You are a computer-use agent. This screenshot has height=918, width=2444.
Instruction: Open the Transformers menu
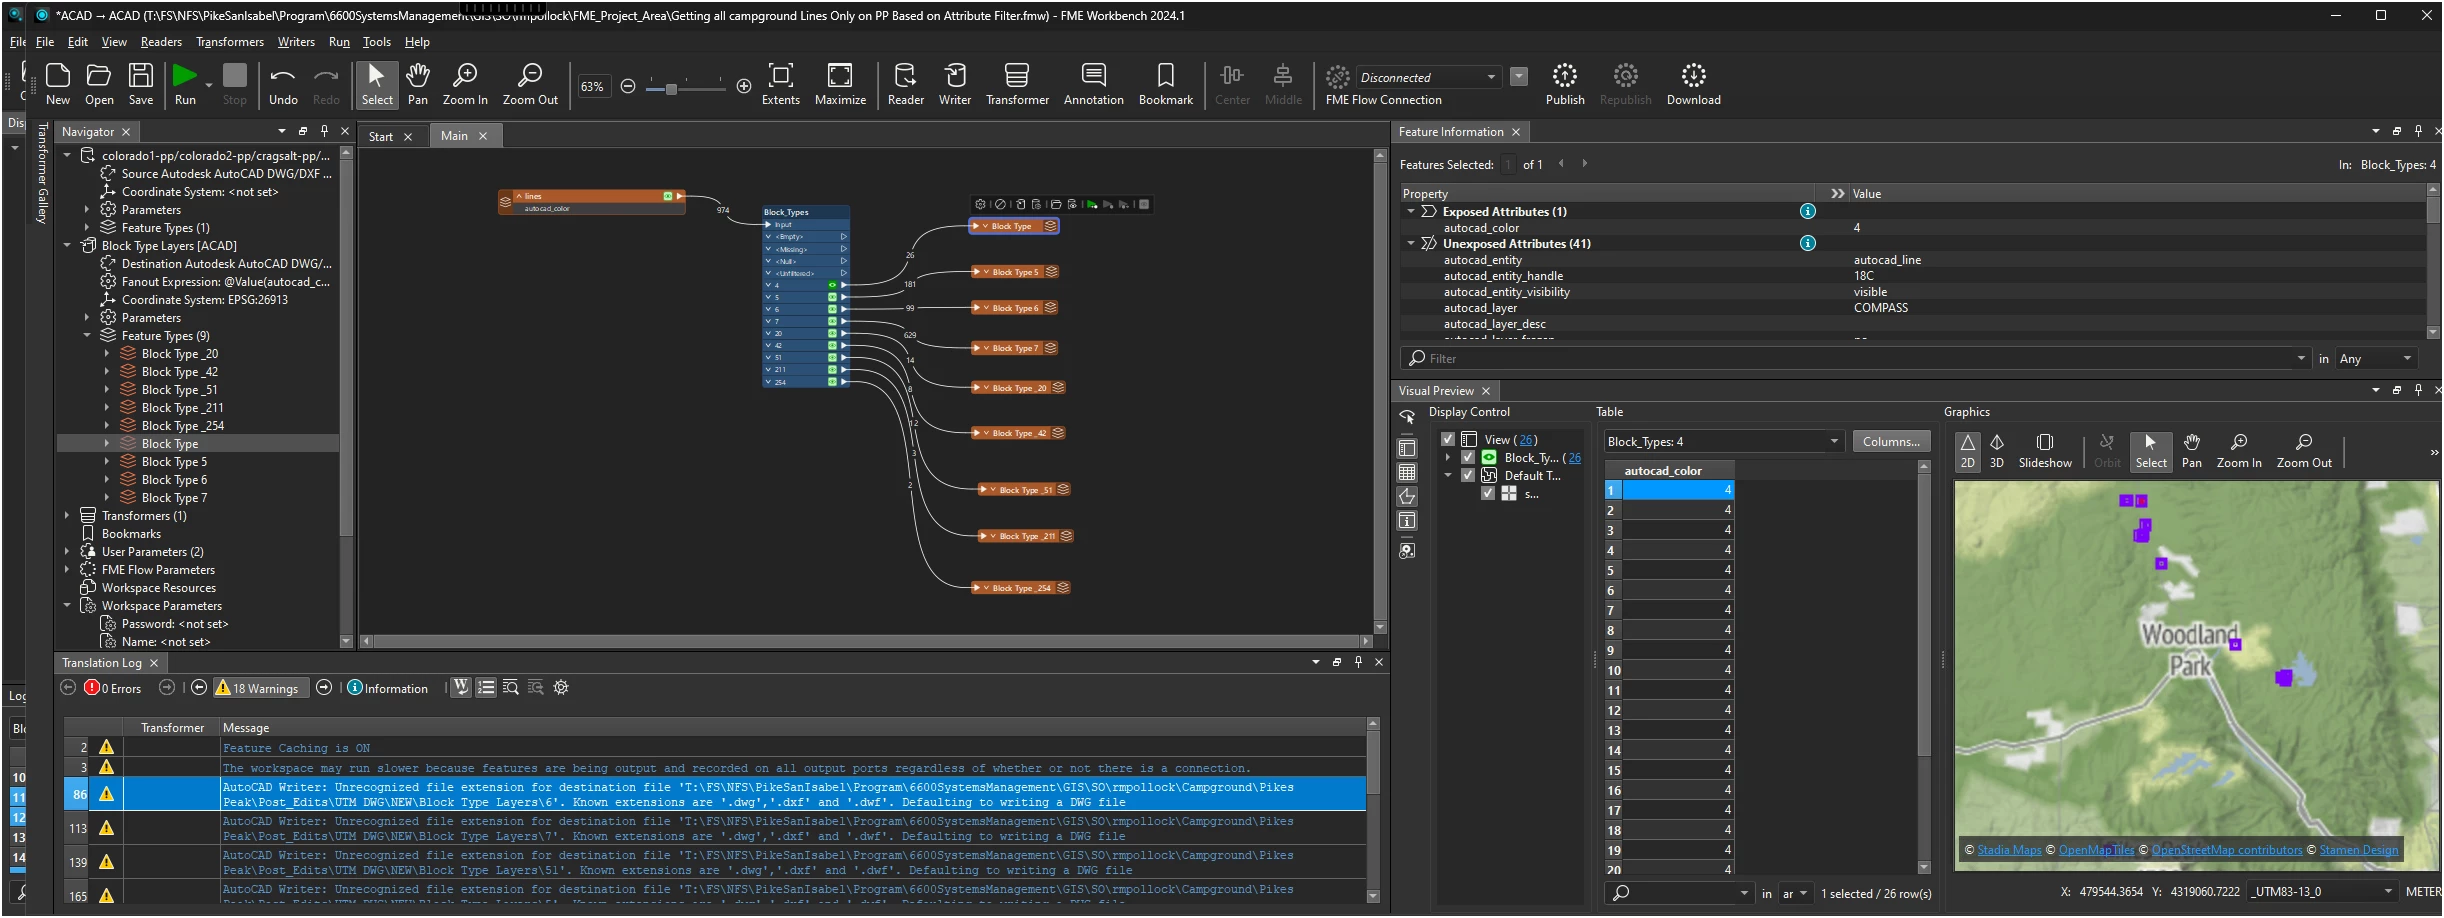pyautogui.click(x=230, y=42)
